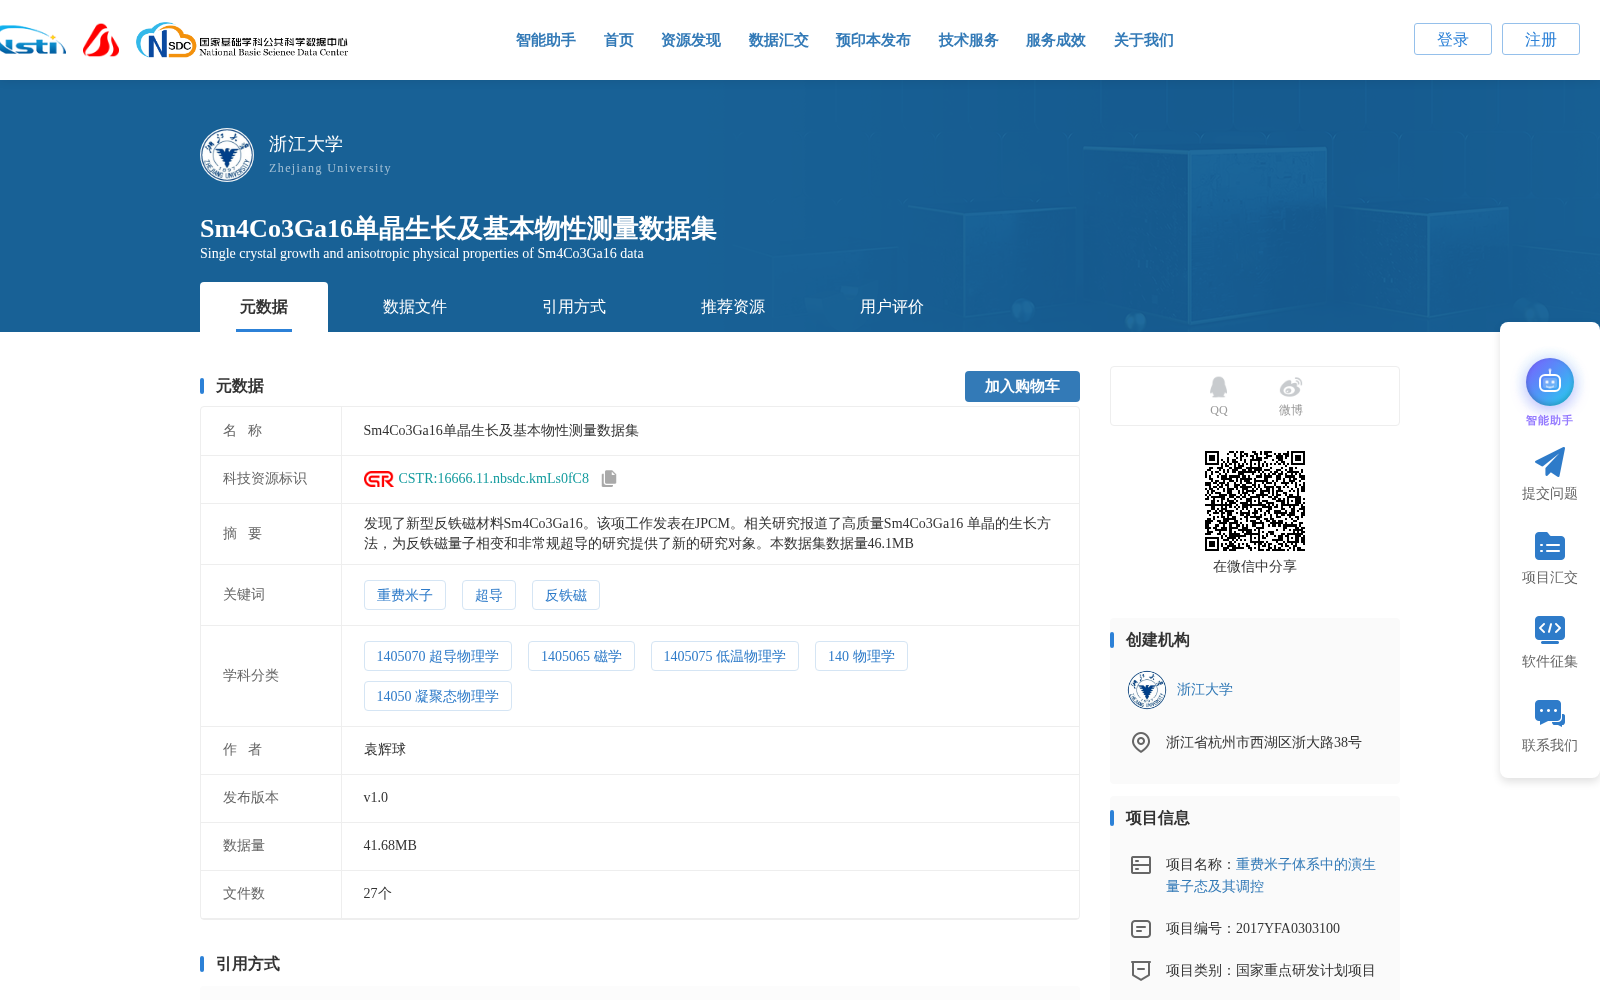
Task: Click the NSTL logo in header
Action: pyautogui.click(x=32, y=41)
